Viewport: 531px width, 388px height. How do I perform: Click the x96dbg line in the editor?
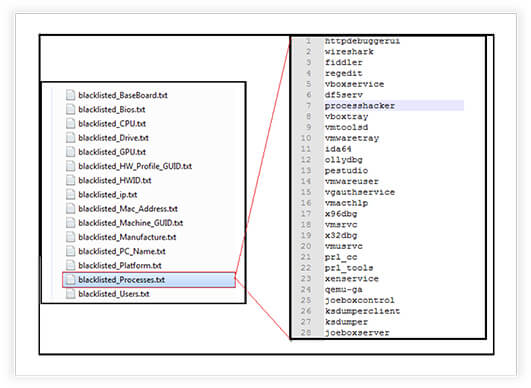(341, 214)
